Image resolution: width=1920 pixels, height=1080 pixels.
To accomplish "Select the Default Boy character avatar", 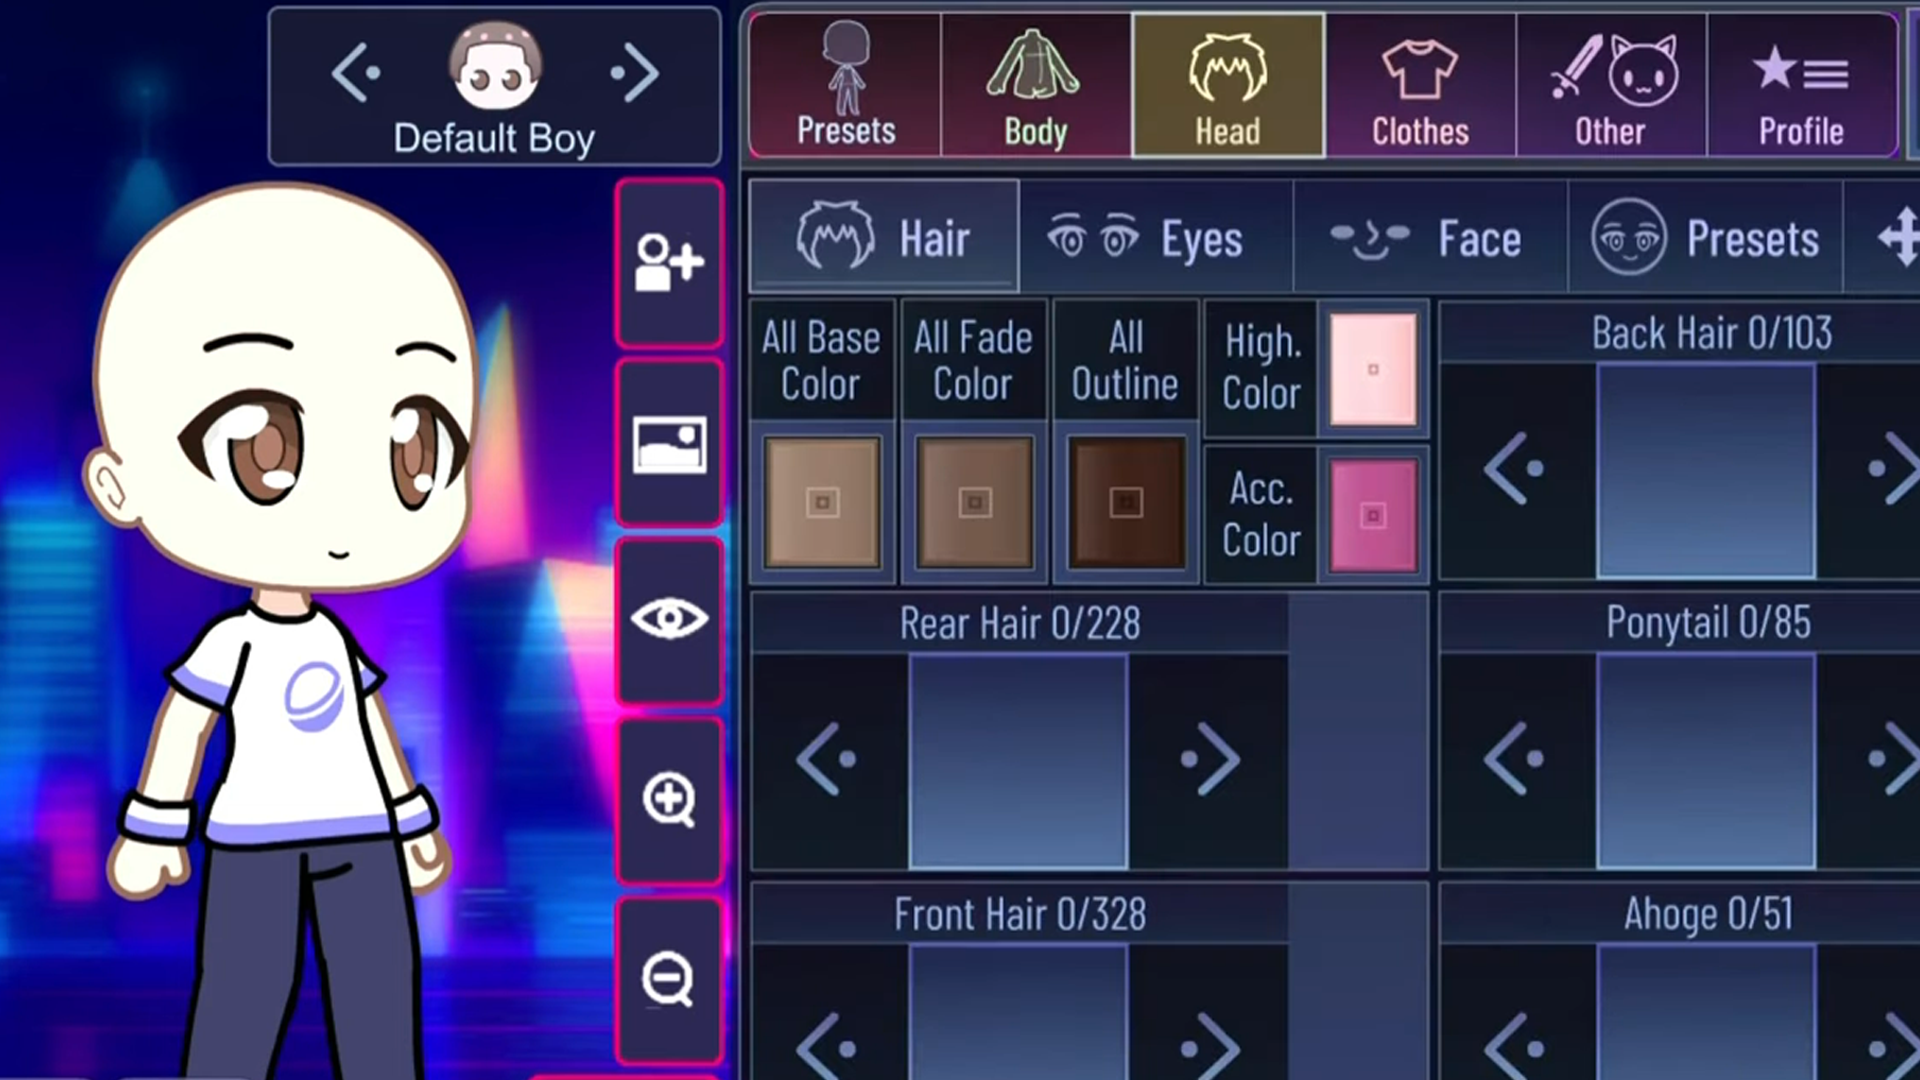I will [x=495, y=67].
